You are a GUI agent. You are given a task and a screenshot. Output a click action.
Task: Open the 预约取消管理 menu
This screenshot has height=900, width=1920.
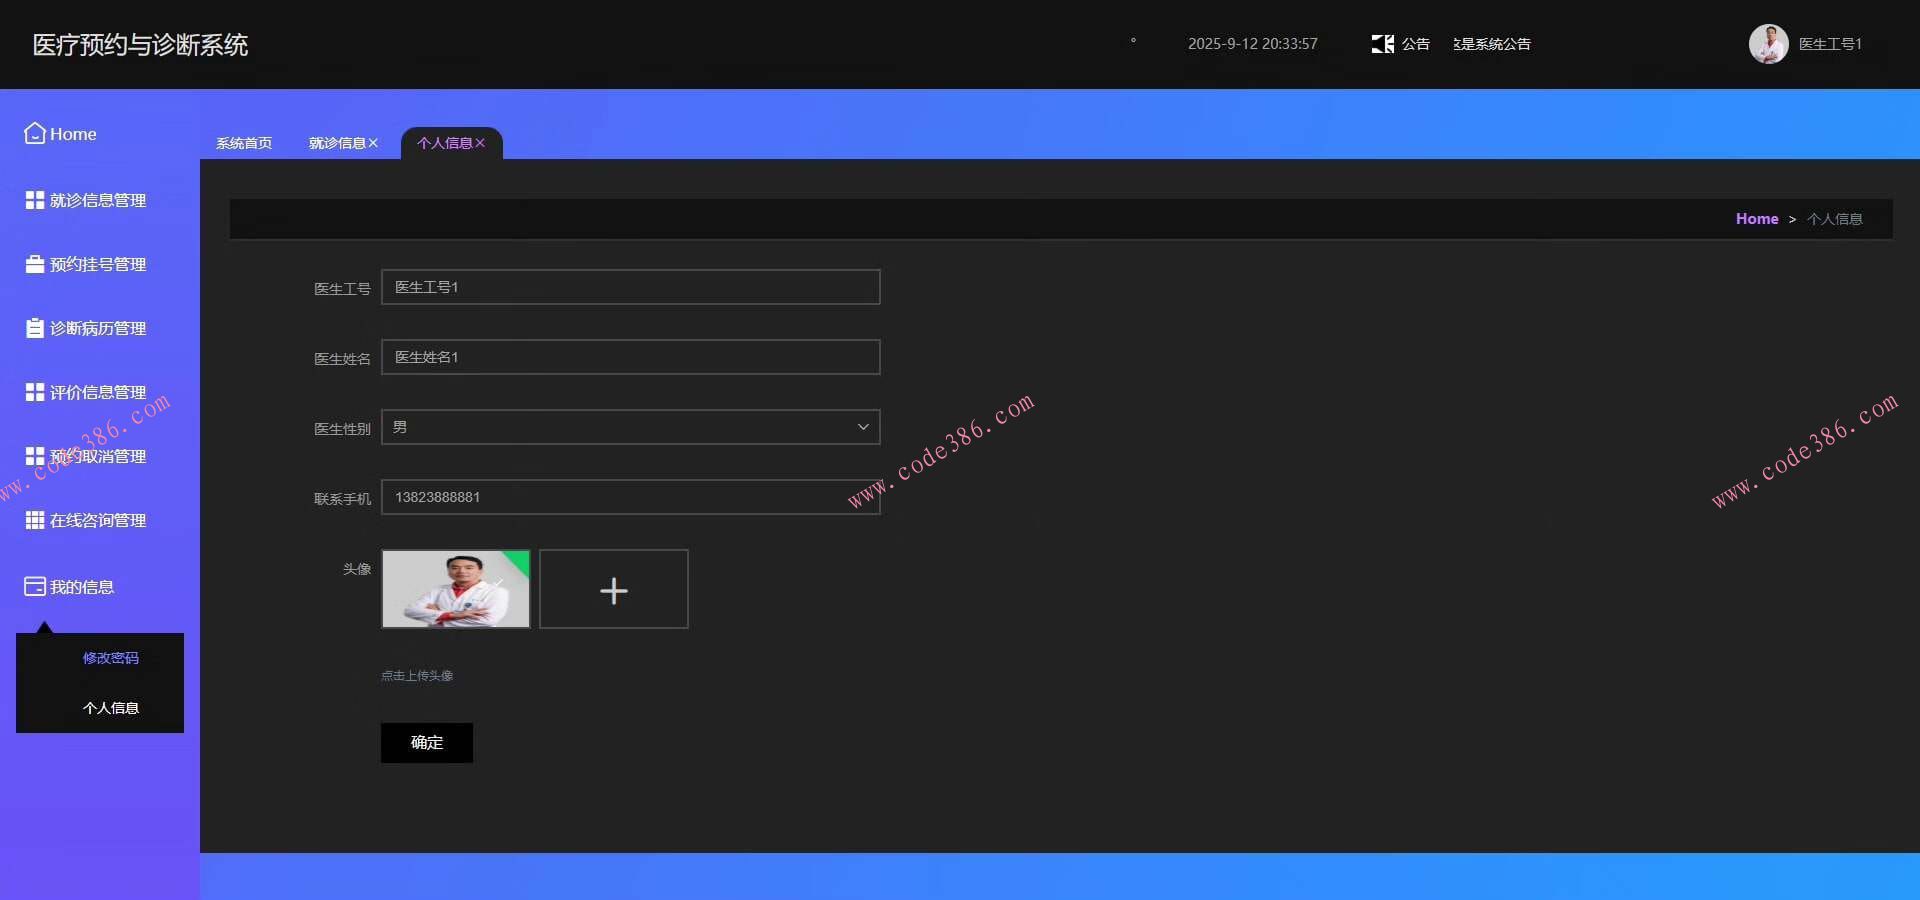(x=98, y=456)
